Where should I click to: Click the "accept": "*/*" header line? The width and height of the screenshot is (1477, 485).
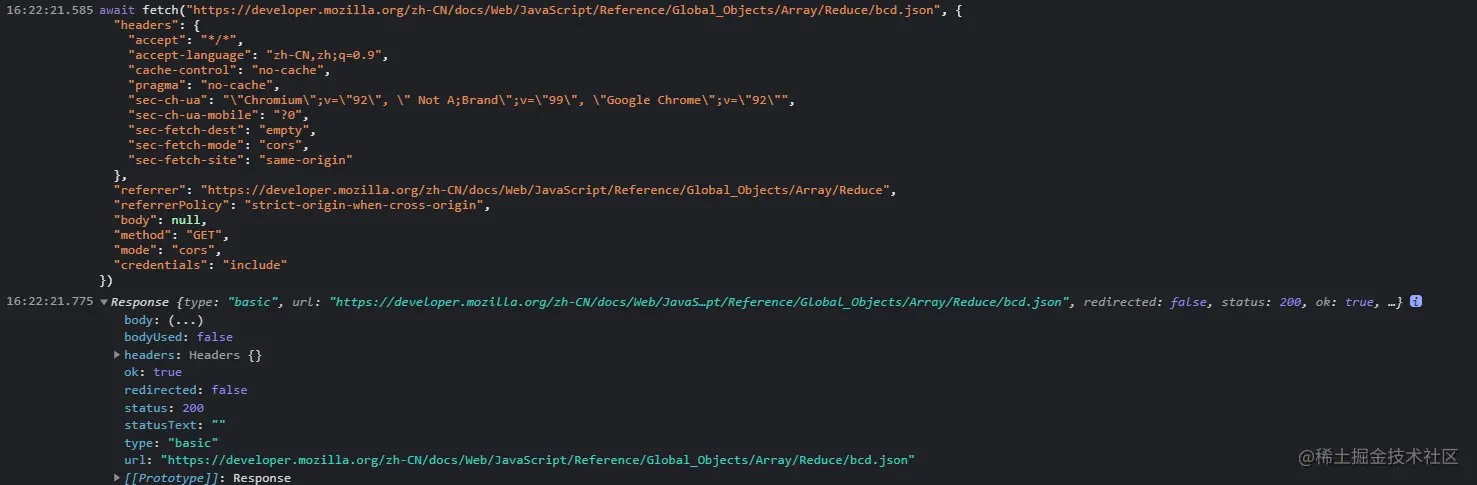tap(185, 39)
